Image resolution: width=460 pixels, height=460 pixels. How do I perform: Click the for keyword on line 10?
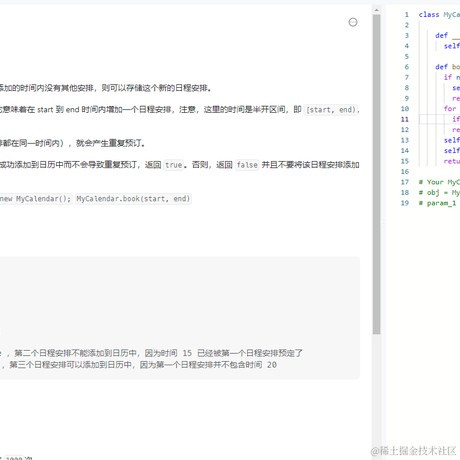coord(450,109)
